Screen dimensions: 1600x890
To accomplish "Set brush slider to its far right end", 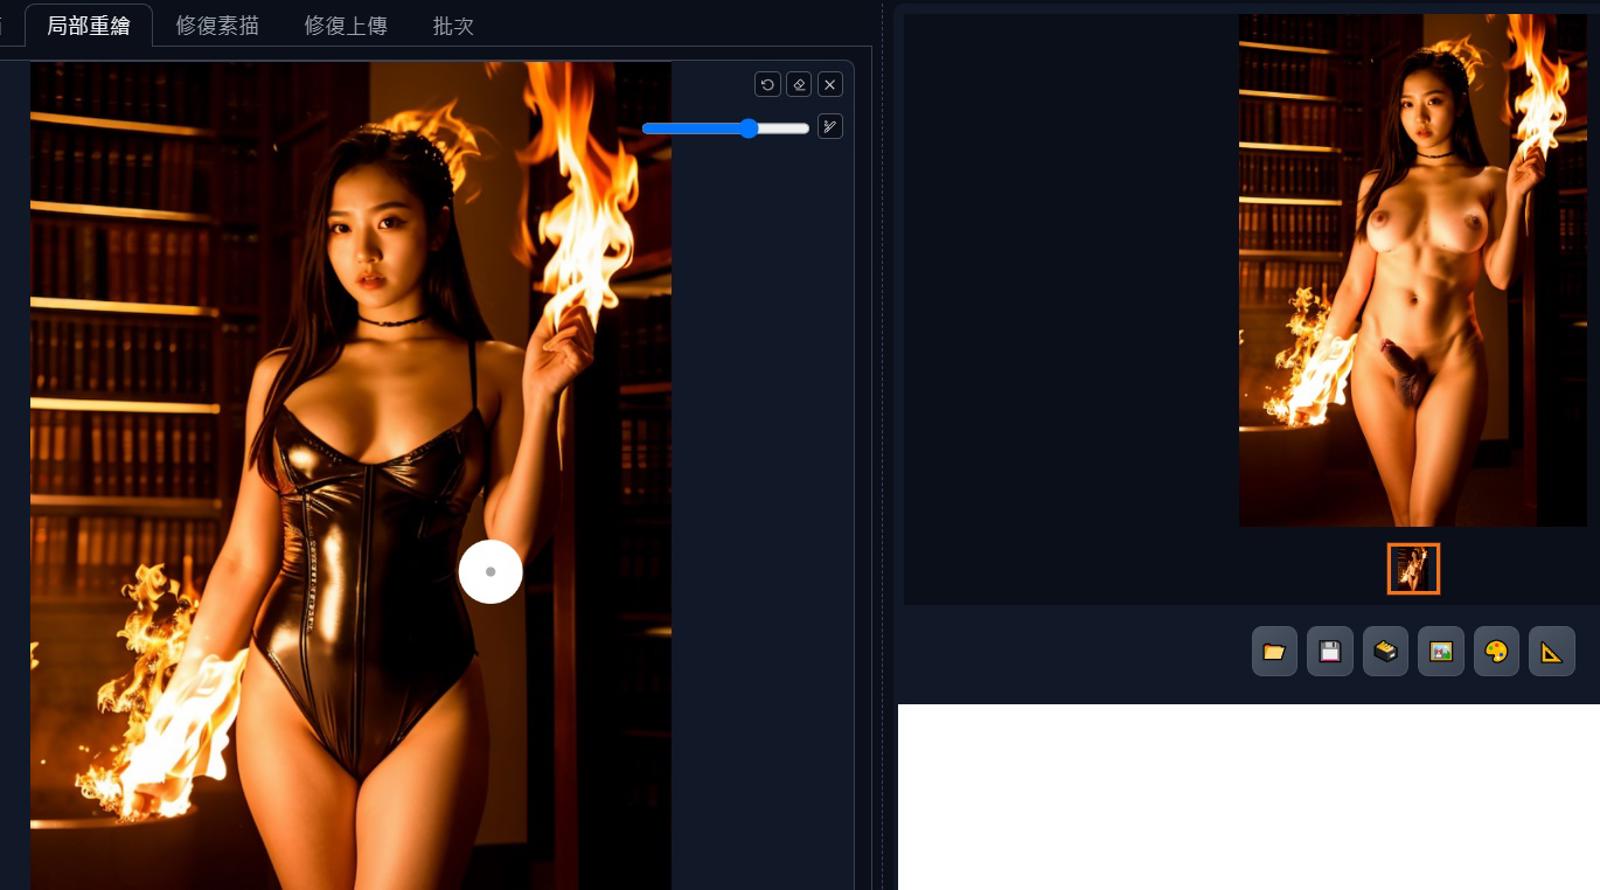I will click(806, 128).
